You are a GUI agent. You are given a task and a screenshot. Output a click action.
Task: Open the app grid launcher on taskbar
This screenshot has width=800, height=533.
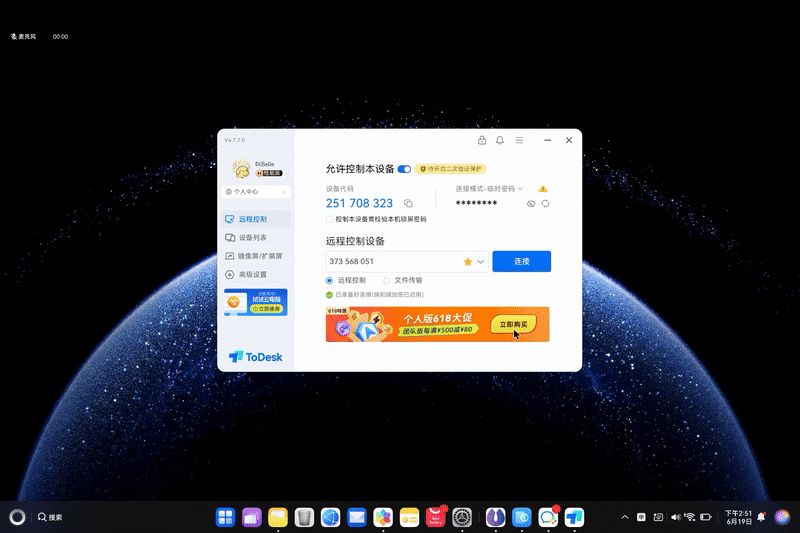pyautogui.click(x=225, y=517)
